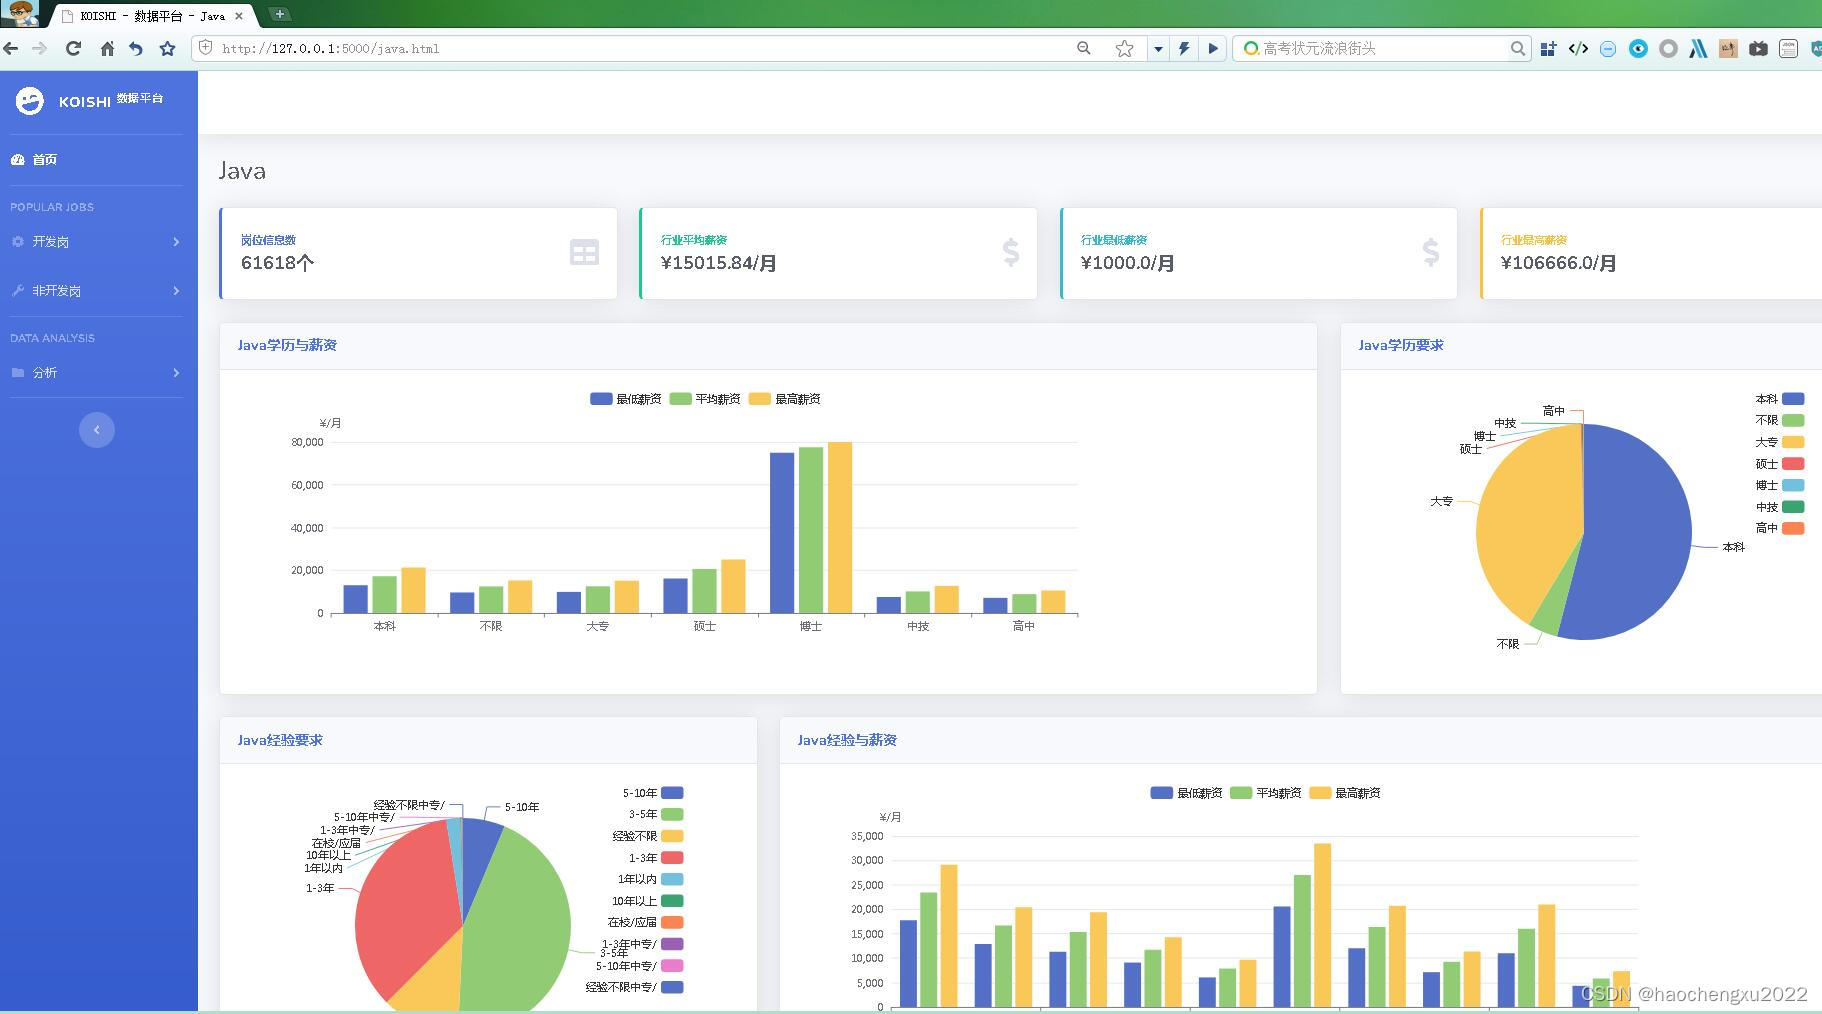Click dollar icon in 行业最低薪资 card

pyautogui.click(x=1431, y=252)
